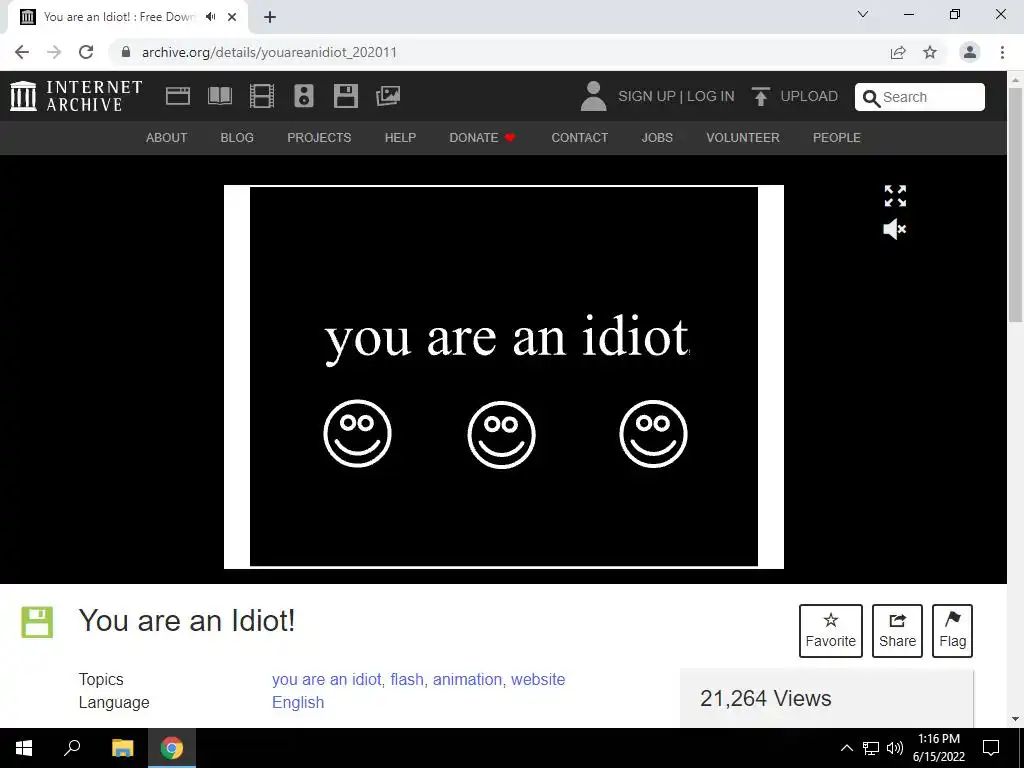Viewport: 1024px width, 768px height.
Task: Unmute the emulator speaker icon
Action: (895, 229)
